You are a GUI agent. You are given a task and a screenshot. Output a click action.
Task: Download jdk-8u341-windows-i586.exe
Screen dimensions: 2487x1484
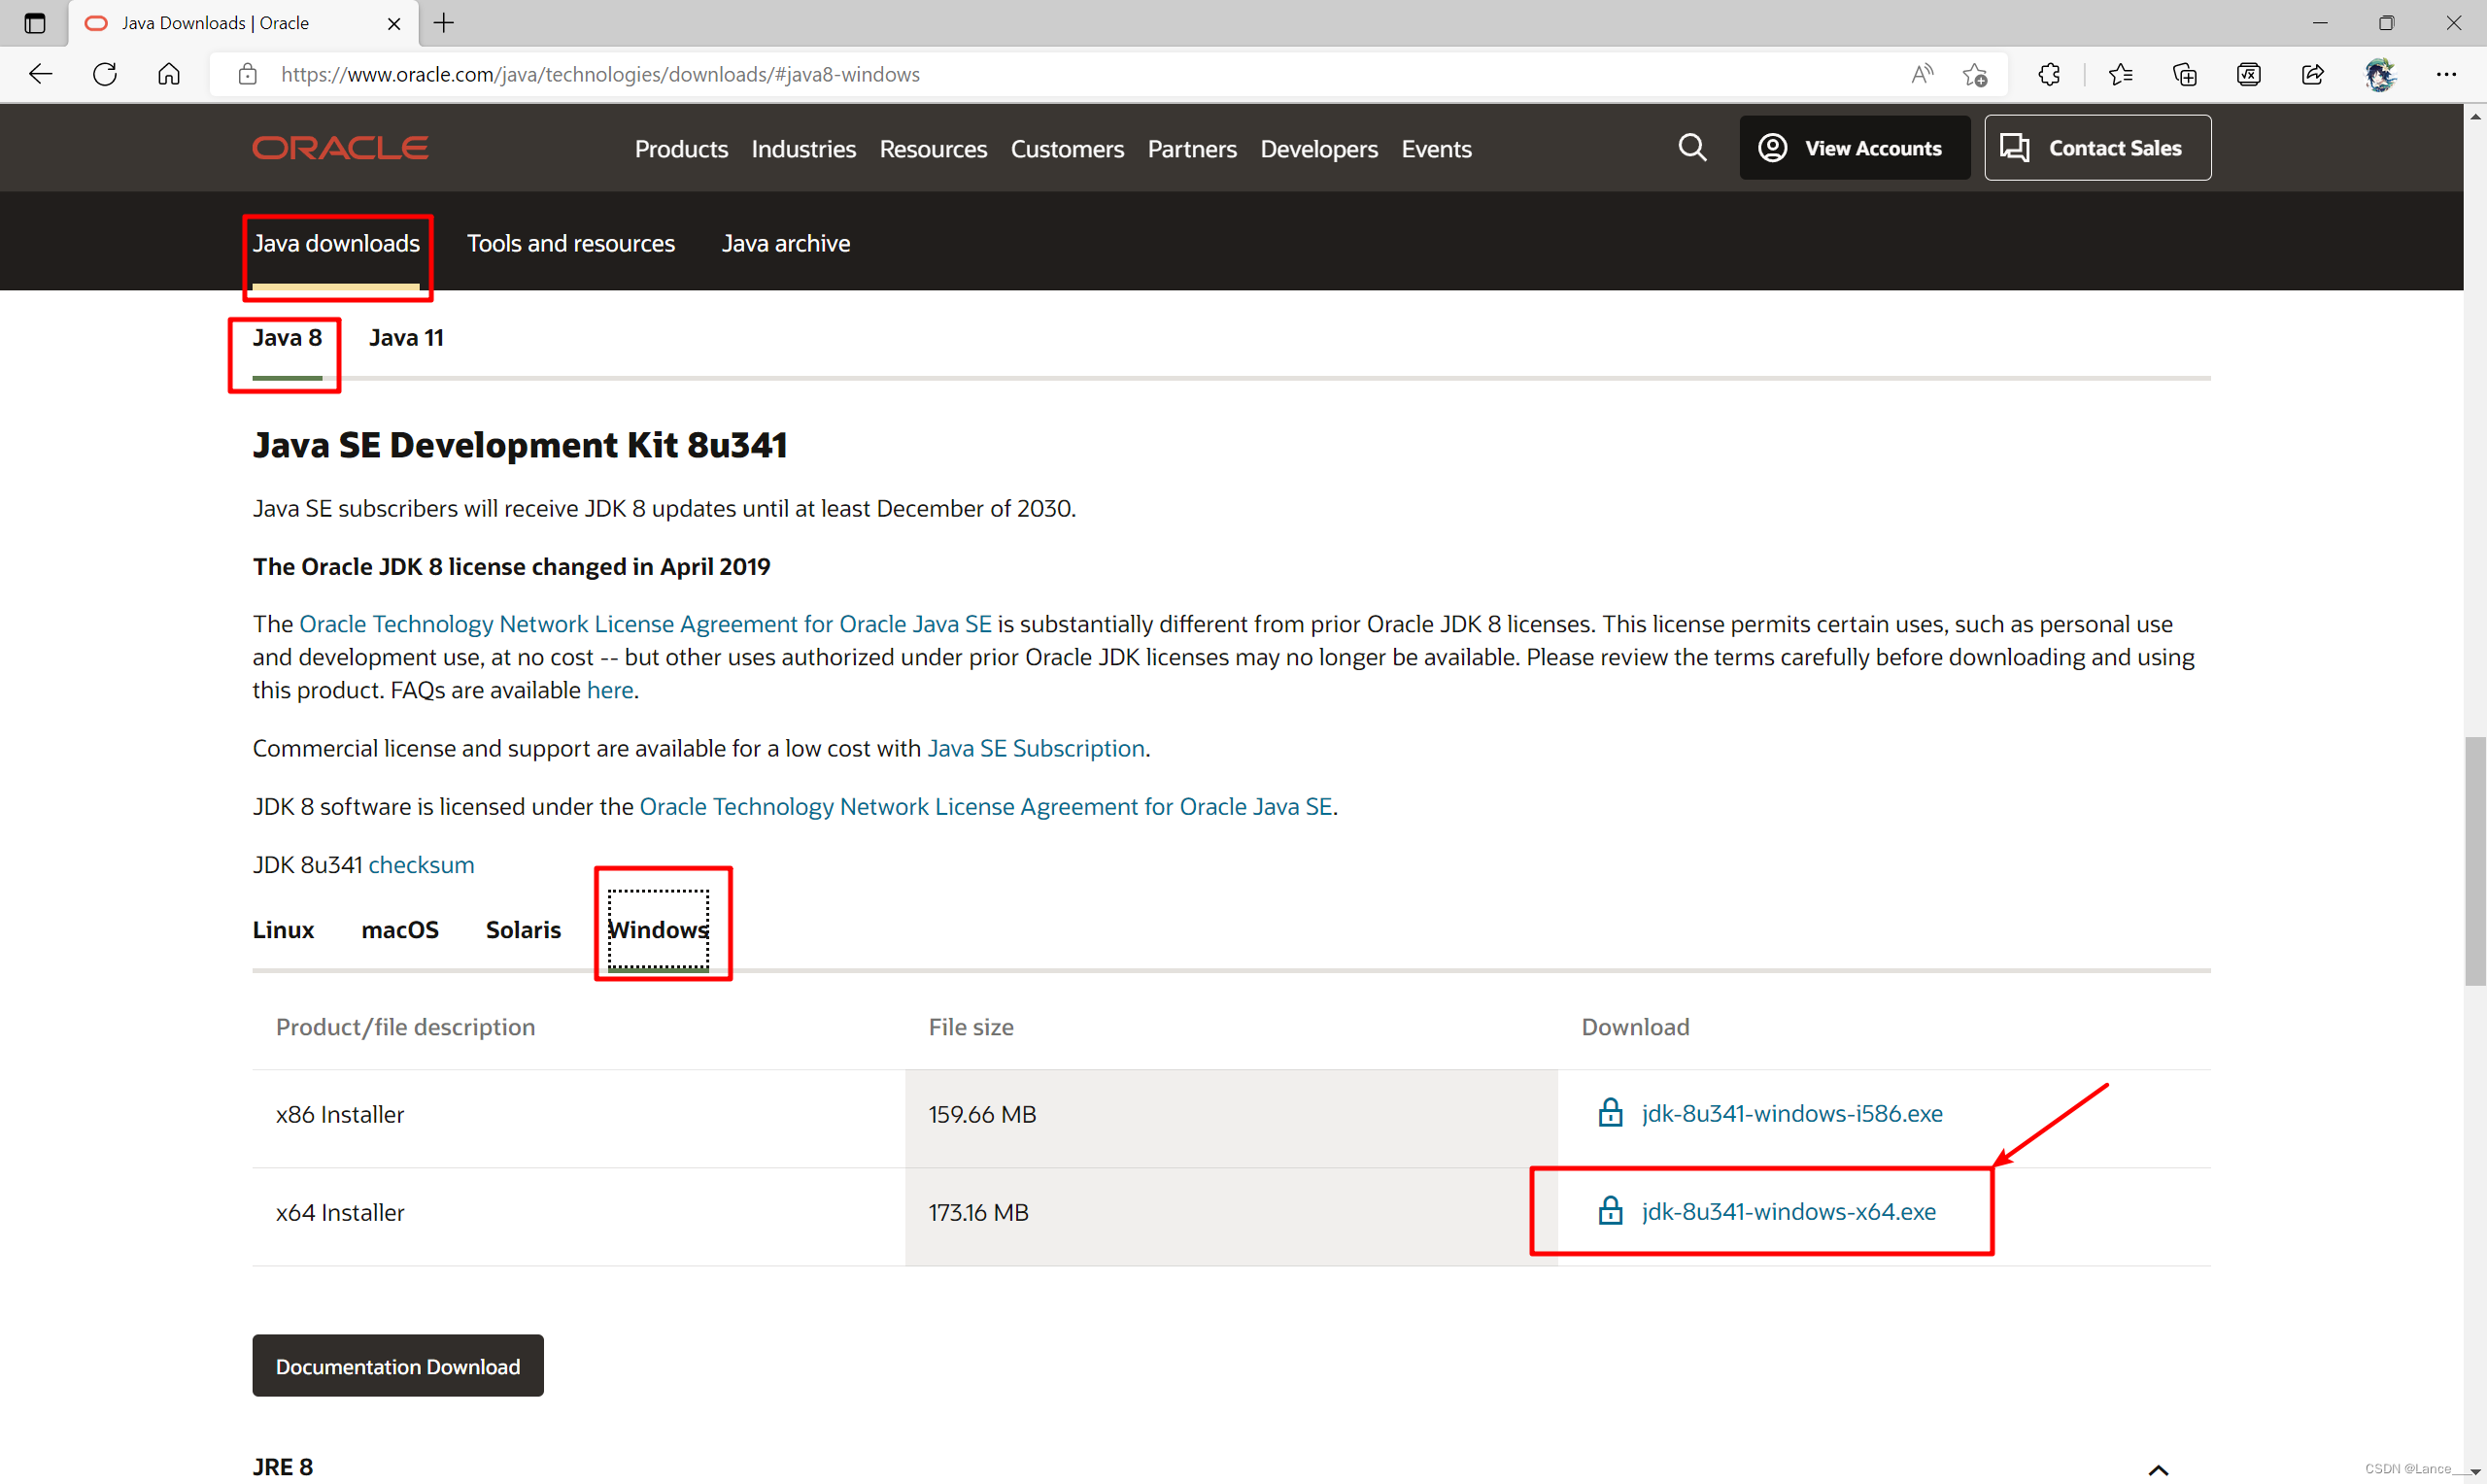1792,1113
